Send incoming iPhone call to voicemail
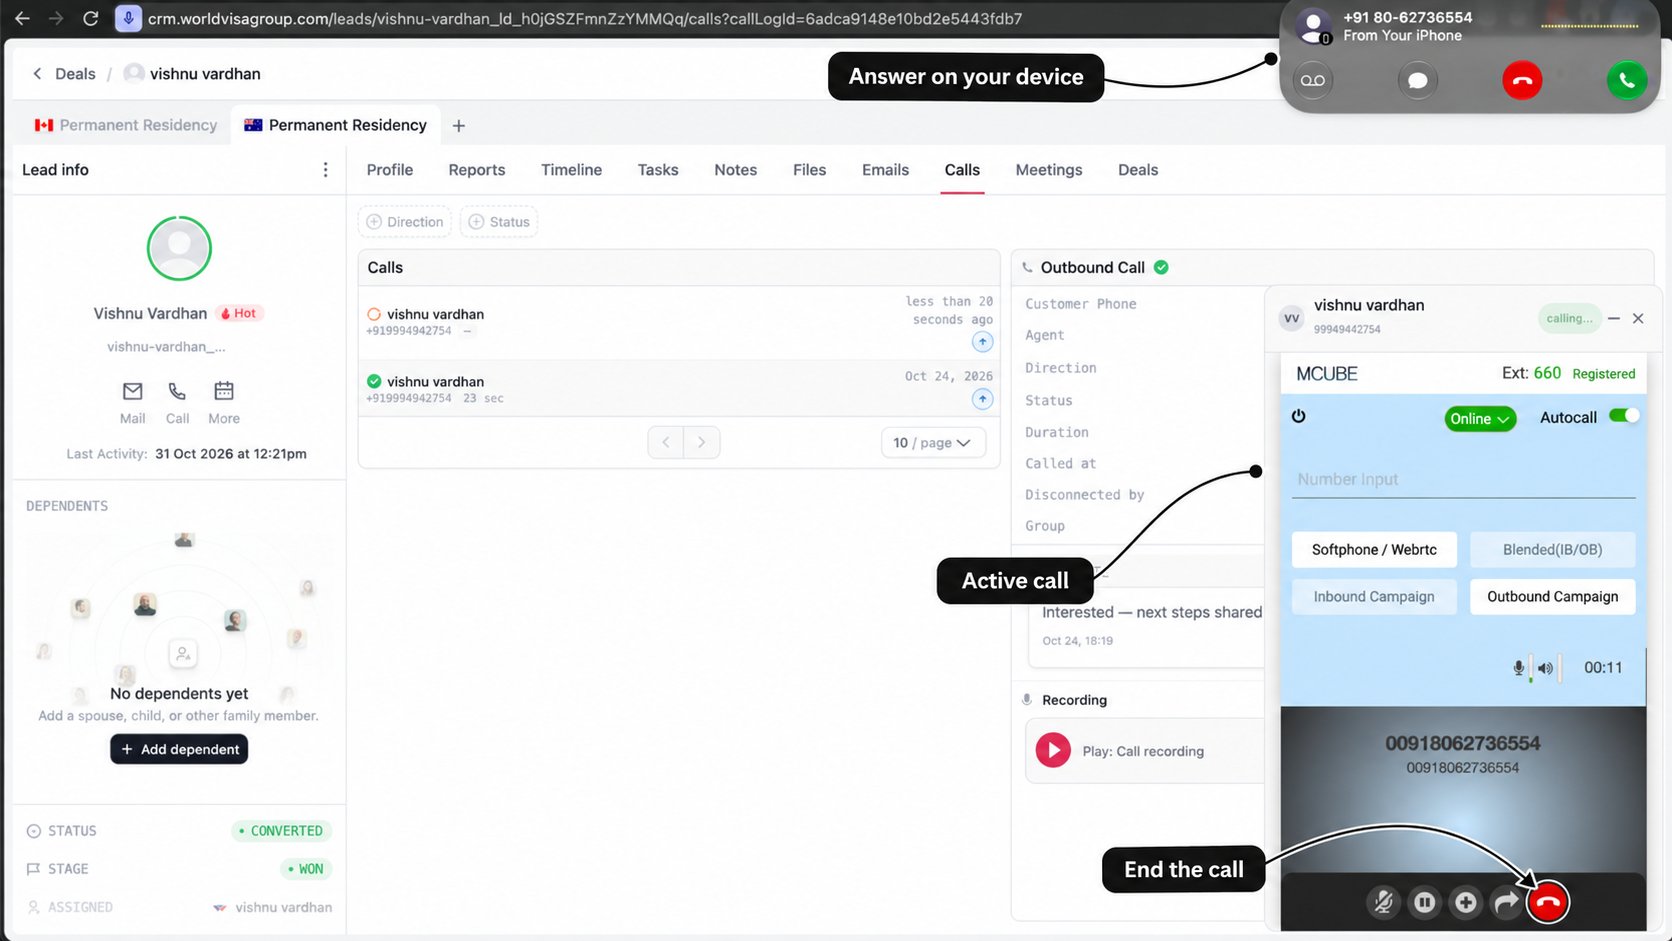The image size is (1672, 941). [x=1313, y=80]
